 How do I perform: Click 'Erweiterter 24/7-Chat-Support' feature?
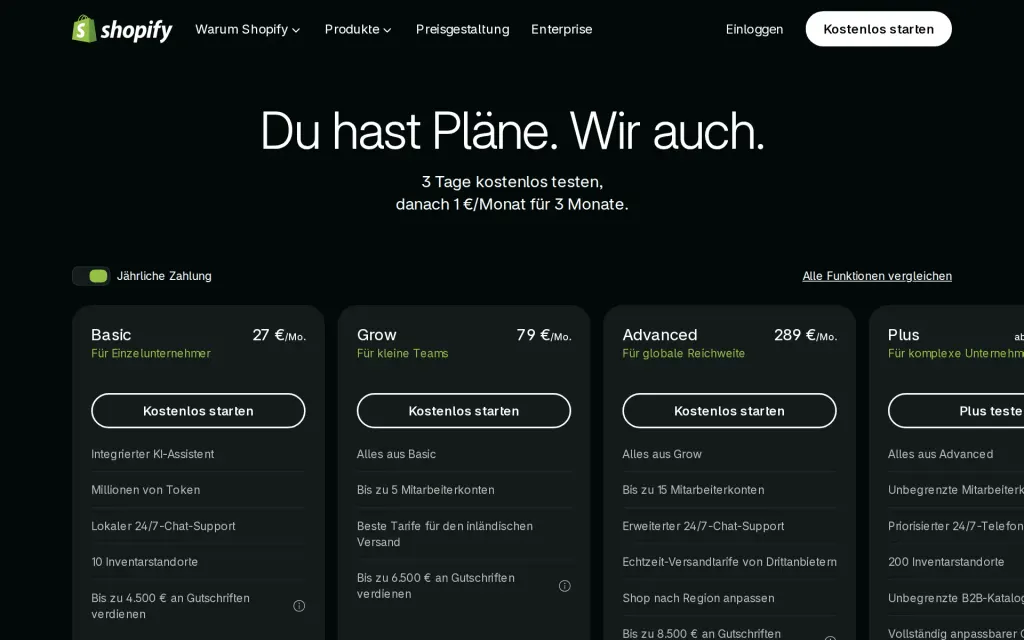click(703, 526)
